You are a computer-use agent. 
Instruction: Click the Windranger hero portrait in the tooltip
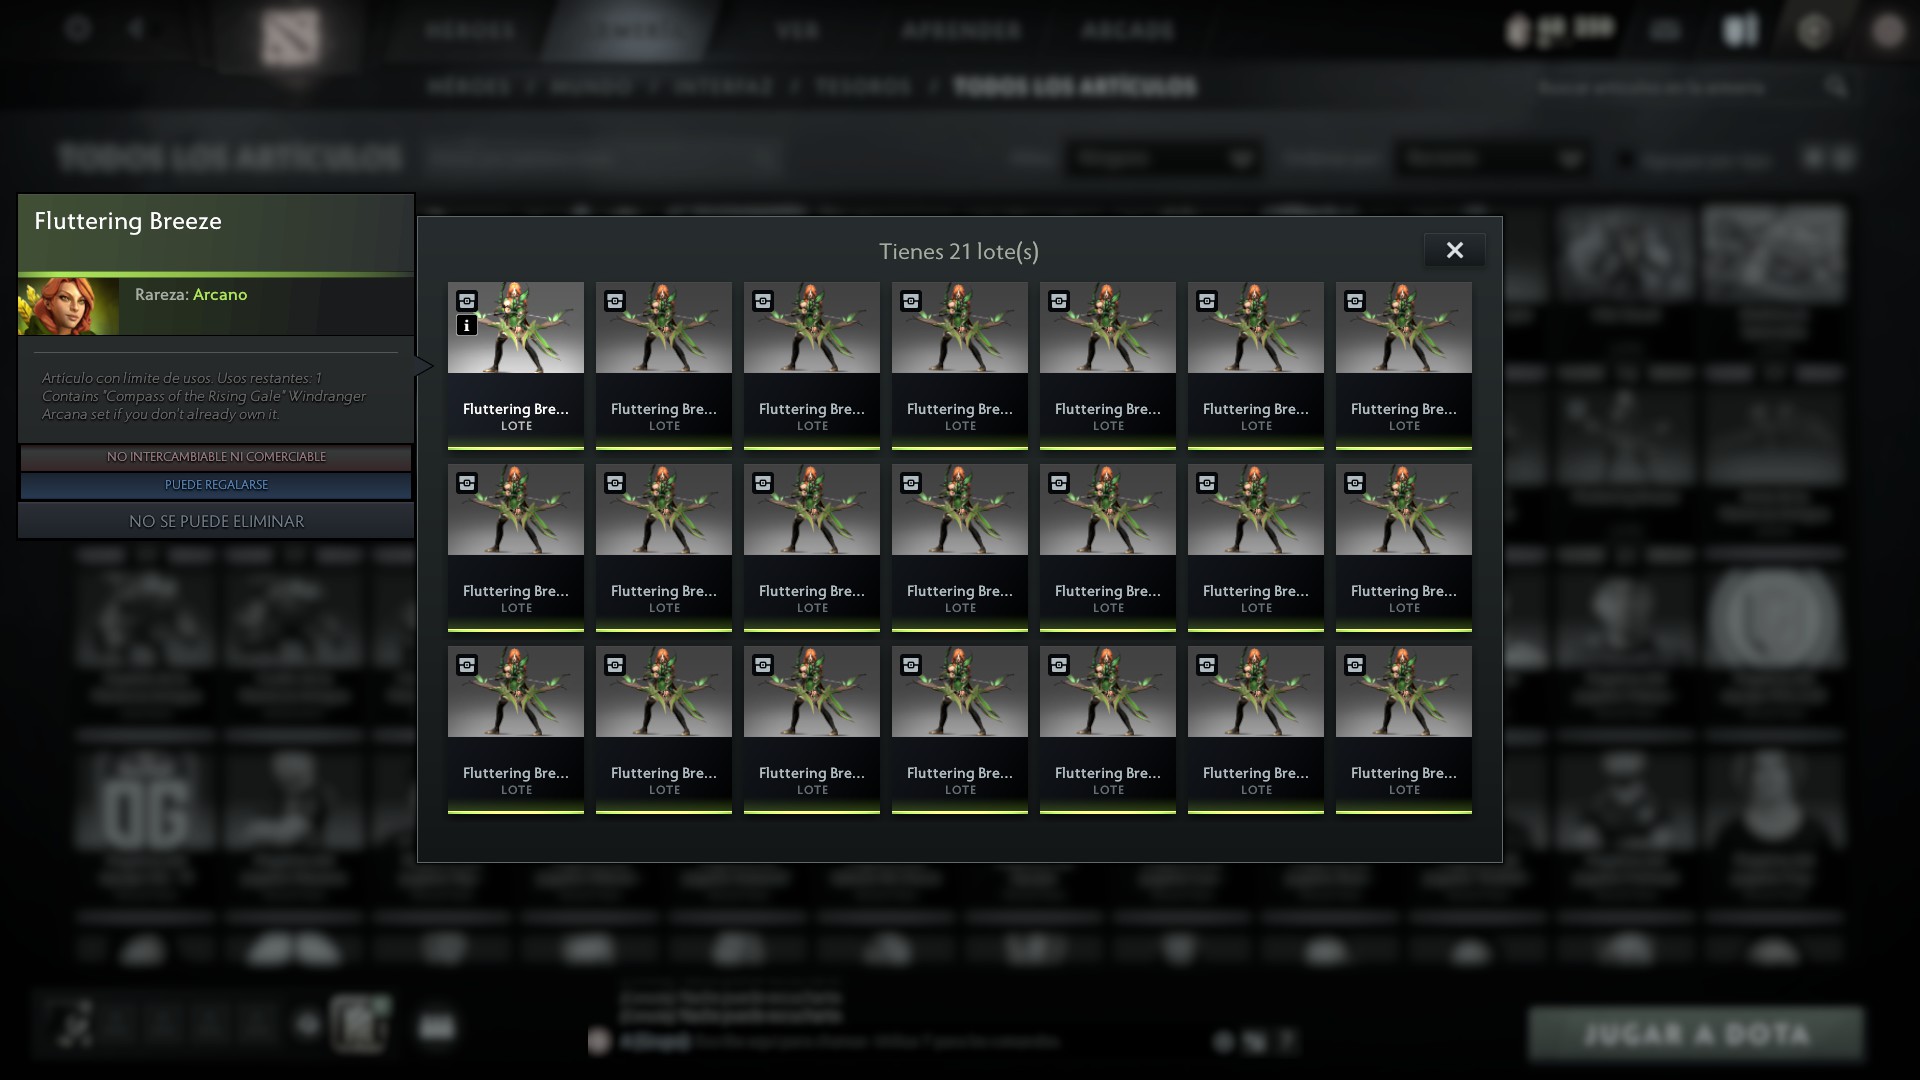coord(68,306)
